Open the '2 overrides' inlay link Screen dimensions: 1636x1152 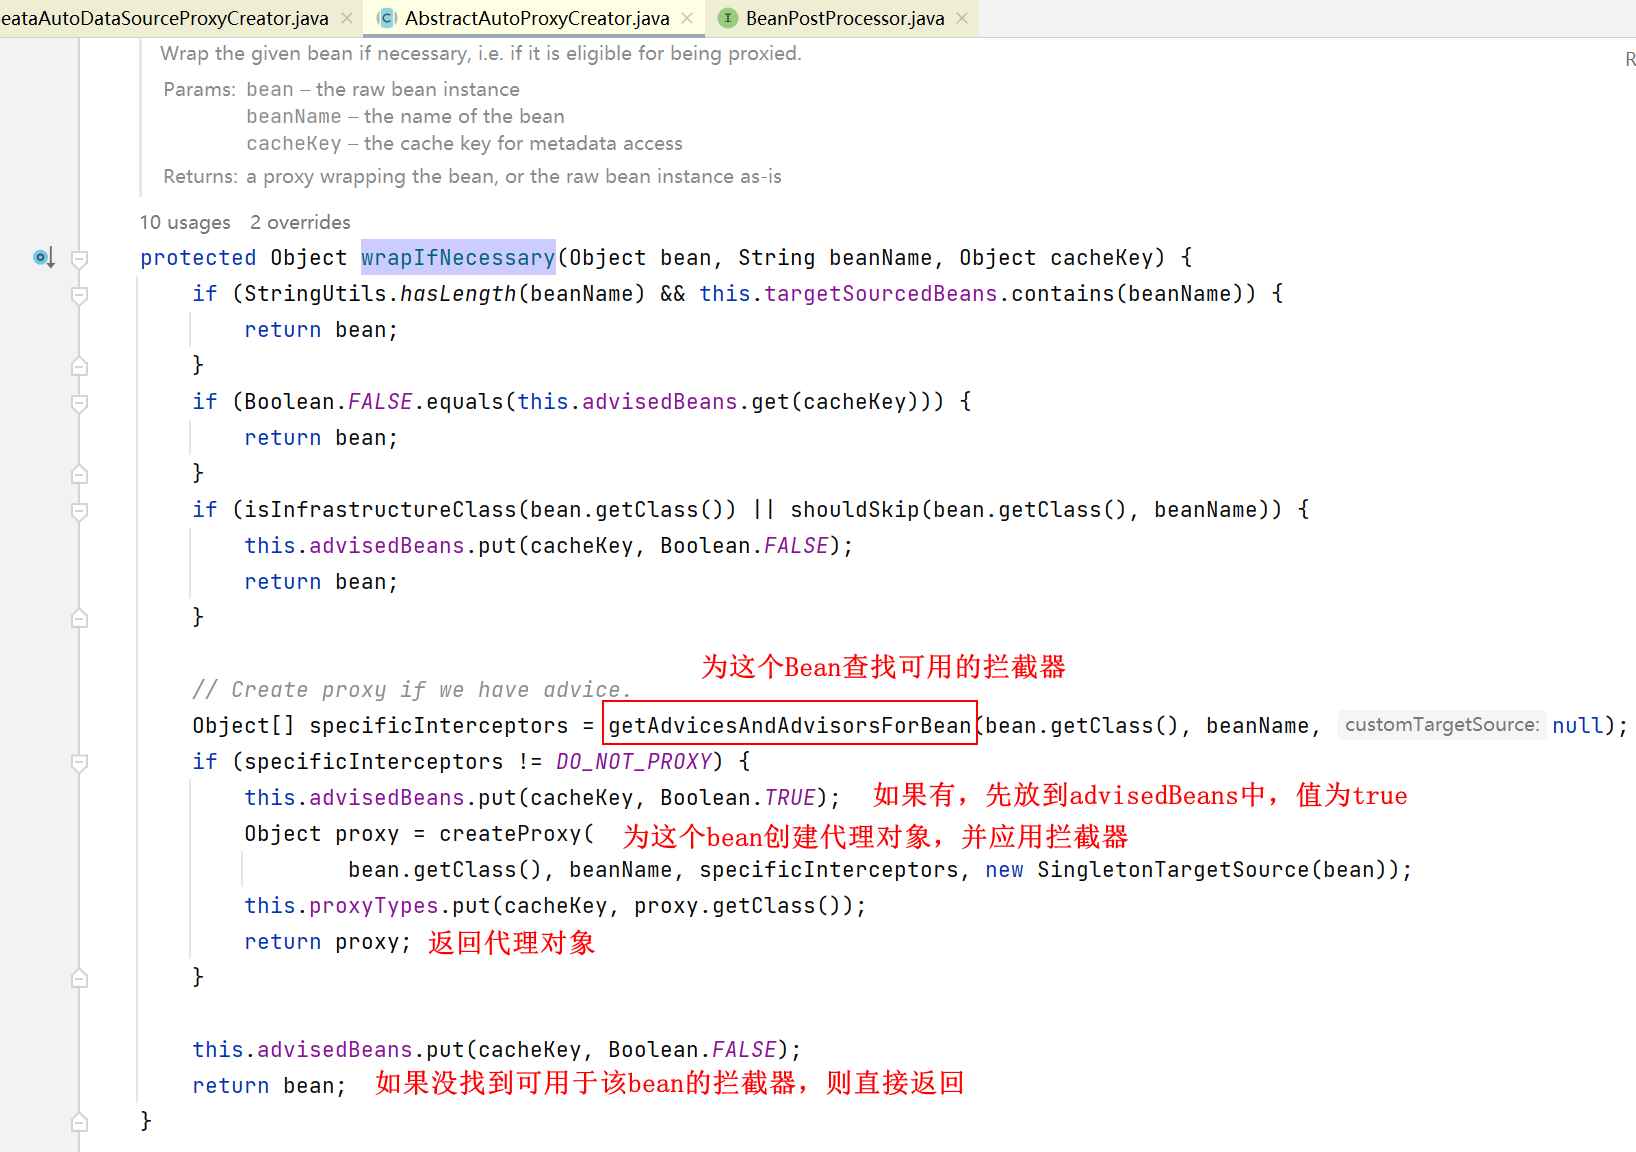(x=300, y=222)
